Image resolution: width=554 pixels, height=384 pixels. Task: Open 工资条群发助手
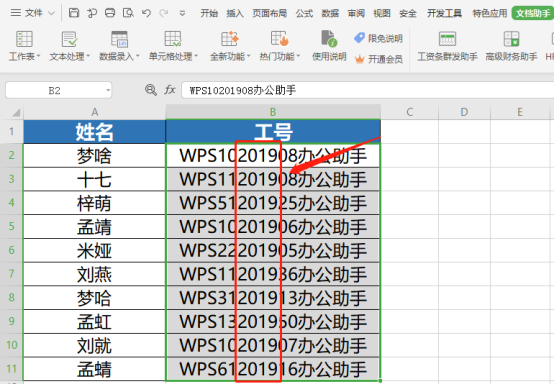[x=447, y=46]
